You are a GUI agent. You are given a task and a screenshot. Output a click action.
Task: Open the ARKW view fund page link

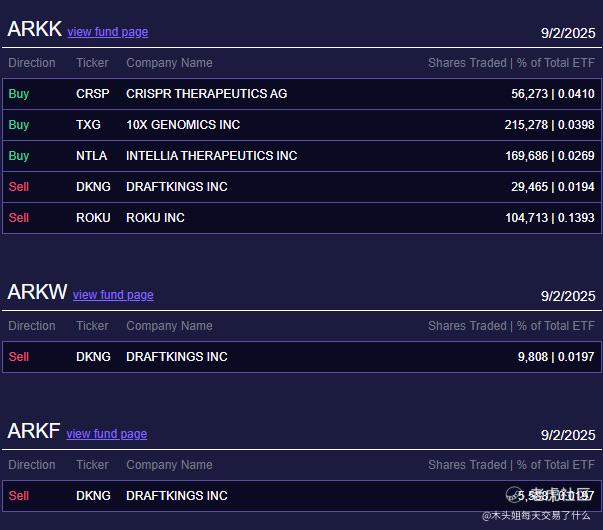pyautogui.click(x=113, y=295)
